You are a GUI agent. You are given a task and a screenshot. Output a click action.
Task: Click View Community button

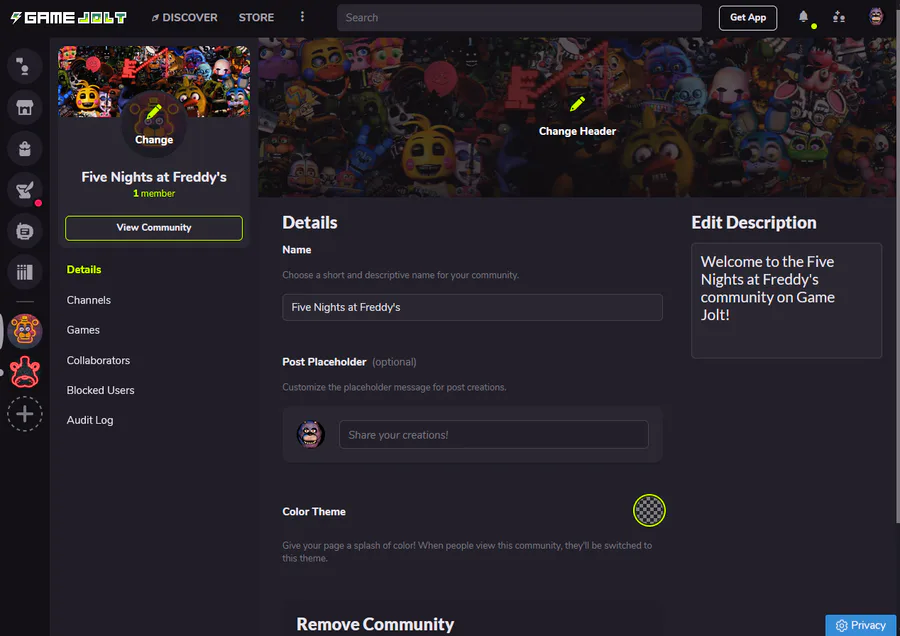pos(154,228)
